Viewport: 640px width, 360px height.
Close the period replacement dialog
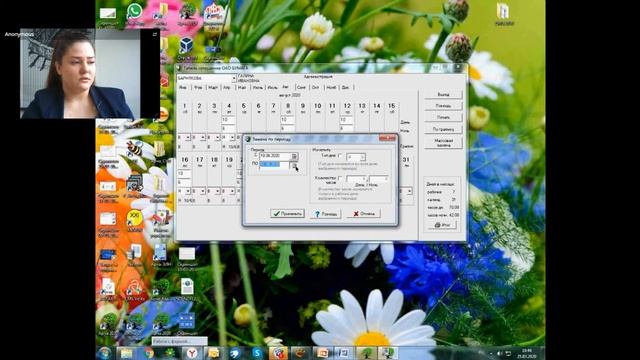(387, 138)
